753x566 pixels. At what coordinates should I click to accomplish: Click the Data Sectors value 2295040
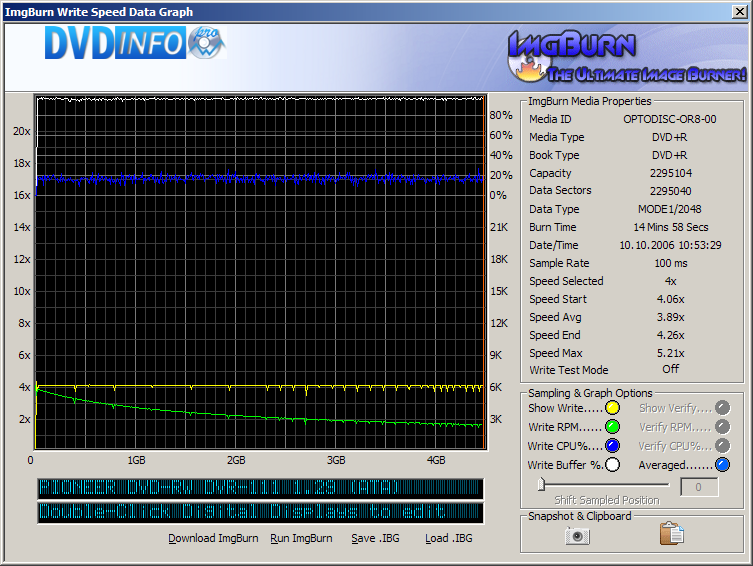tap(671, 191)
